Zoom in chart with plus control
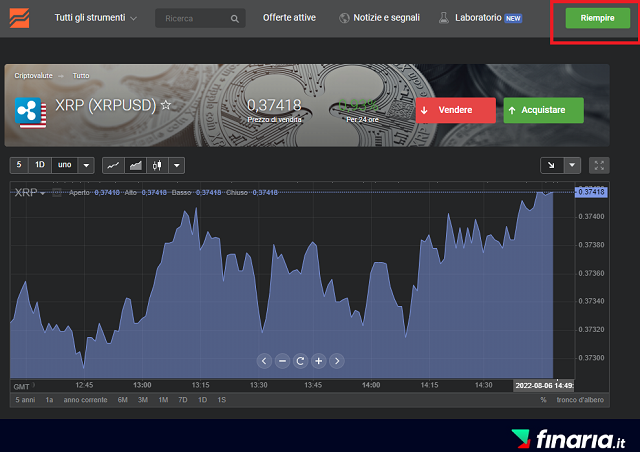Screen dimensions: 640x452 (318, 361)
